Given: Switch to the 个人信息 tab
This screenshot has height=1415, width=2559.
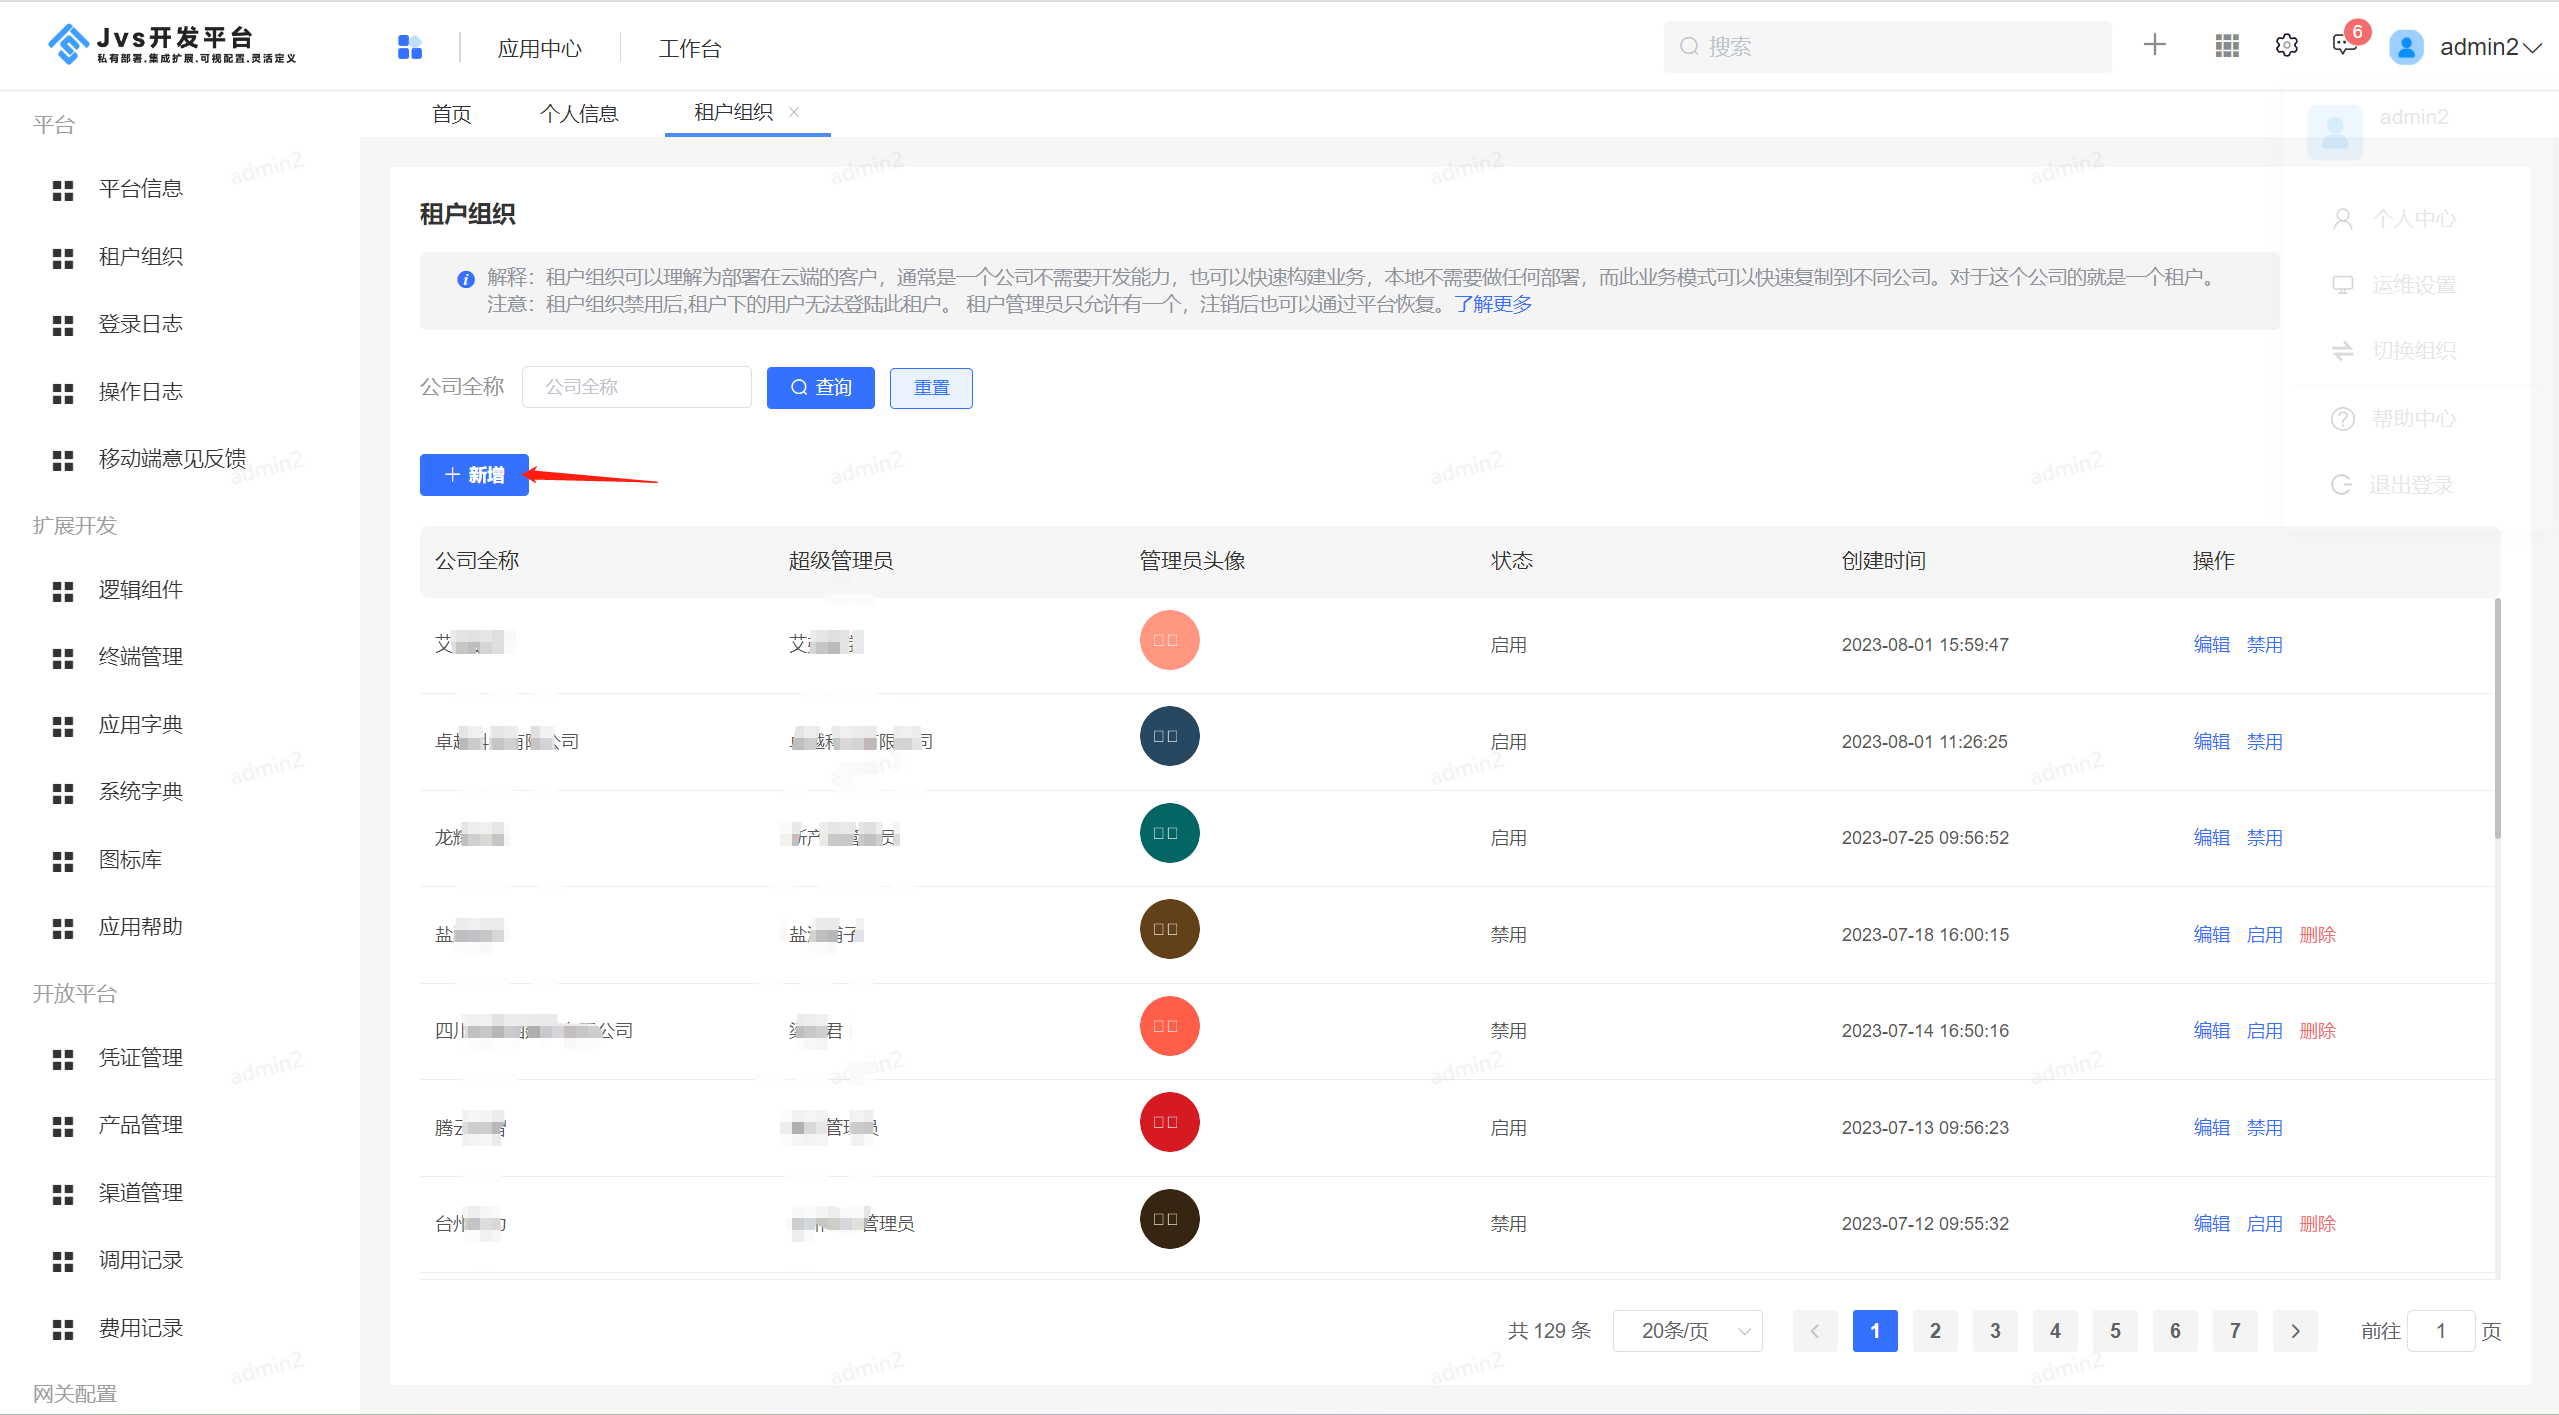Looking at the screenshot, I should click(579, 114).
